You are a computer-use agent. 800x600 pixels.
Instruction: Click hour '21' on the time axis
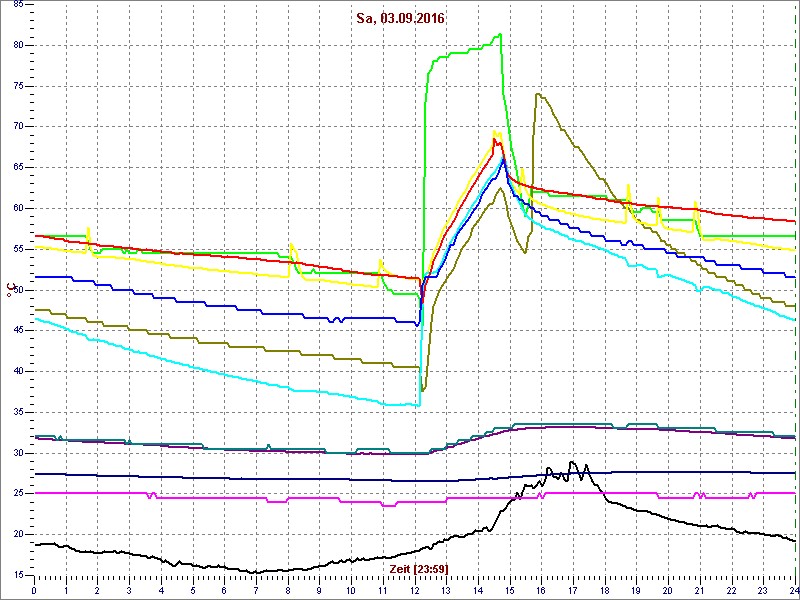tap(700, 590)
